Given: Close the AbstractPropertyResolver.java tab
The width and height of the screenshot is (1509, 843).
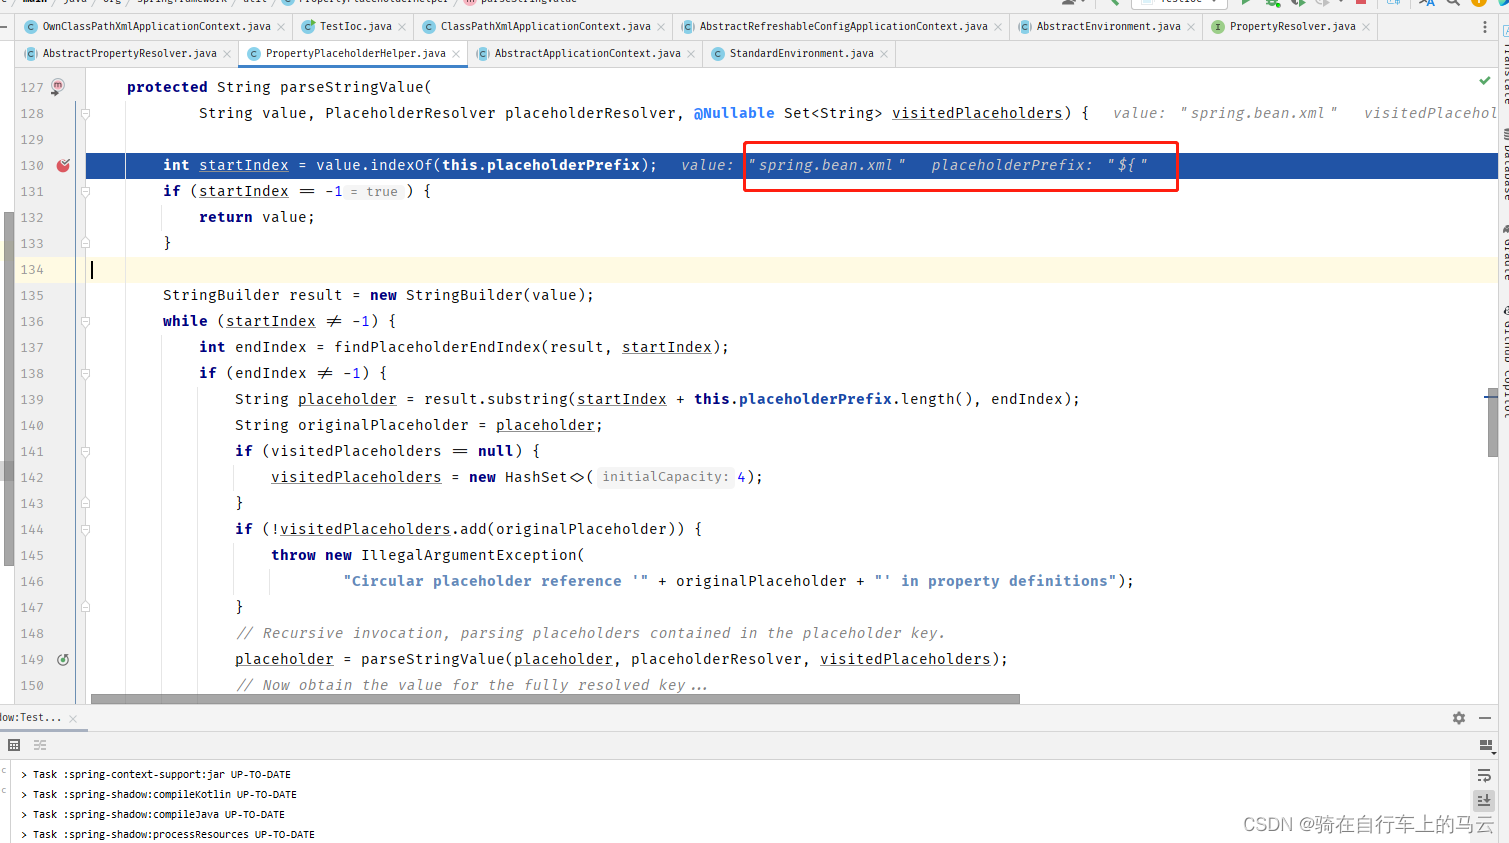Looking at the screenshot, I should [227, 54].
